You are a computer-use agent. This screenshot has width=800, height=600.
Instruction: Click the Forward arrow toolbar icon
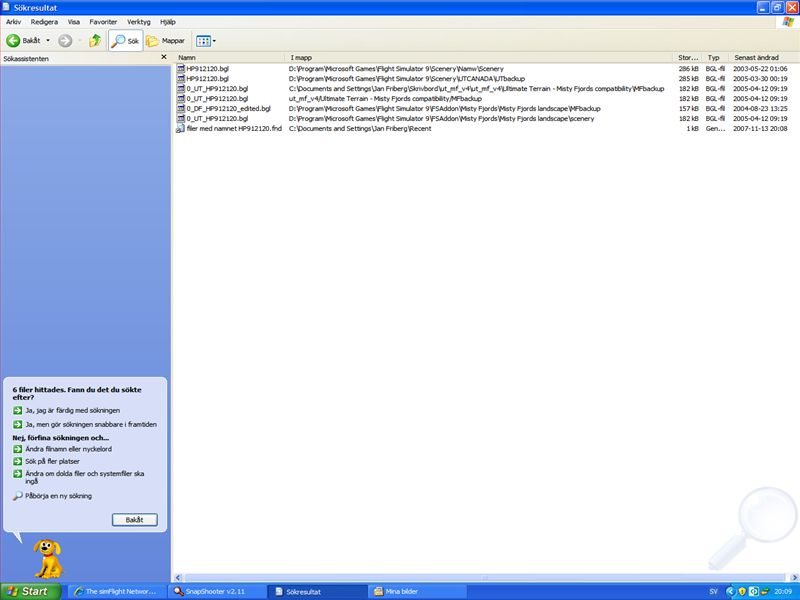click(65, 41)
